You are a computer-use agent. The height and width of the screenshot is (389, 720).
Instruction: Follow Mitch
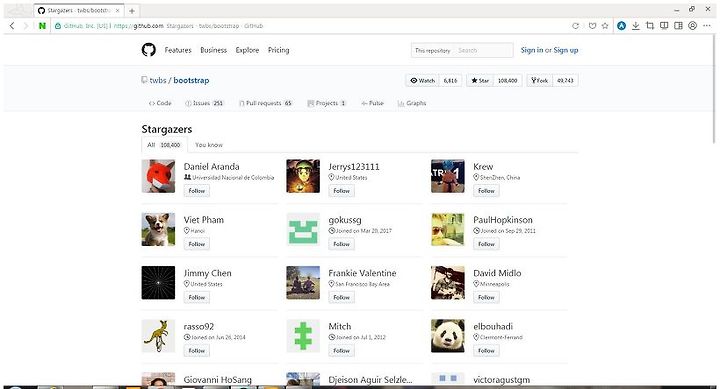341,350
